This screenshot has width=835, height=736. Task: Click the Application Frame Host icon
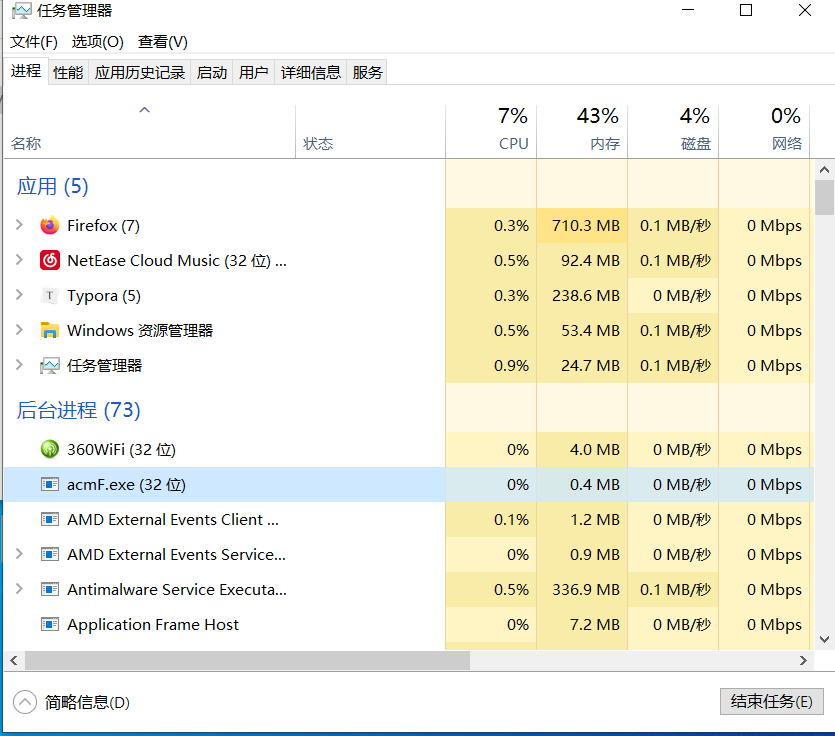pyautogui.click(x=50, y=624)
